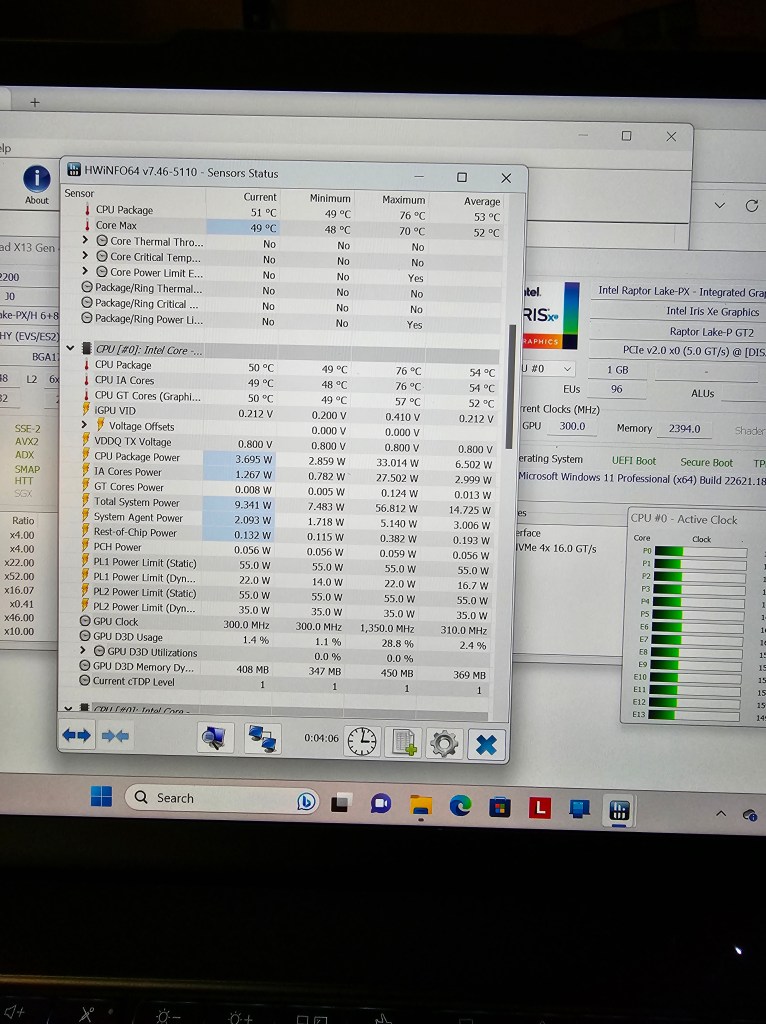Expand the Voltage Offsets row
Viewport: 766px width, 1024px height.
click(86, 425)
